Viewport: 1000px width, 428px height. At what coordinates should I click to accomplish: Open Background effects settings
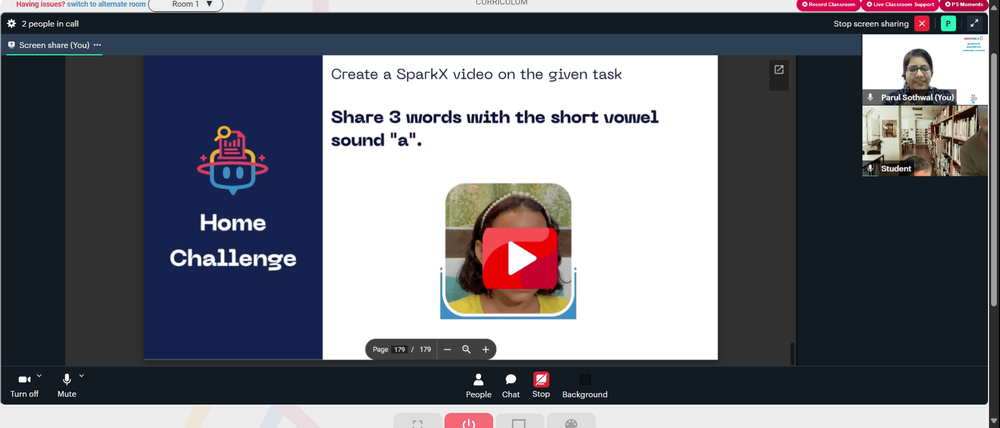tap(585, 386)
